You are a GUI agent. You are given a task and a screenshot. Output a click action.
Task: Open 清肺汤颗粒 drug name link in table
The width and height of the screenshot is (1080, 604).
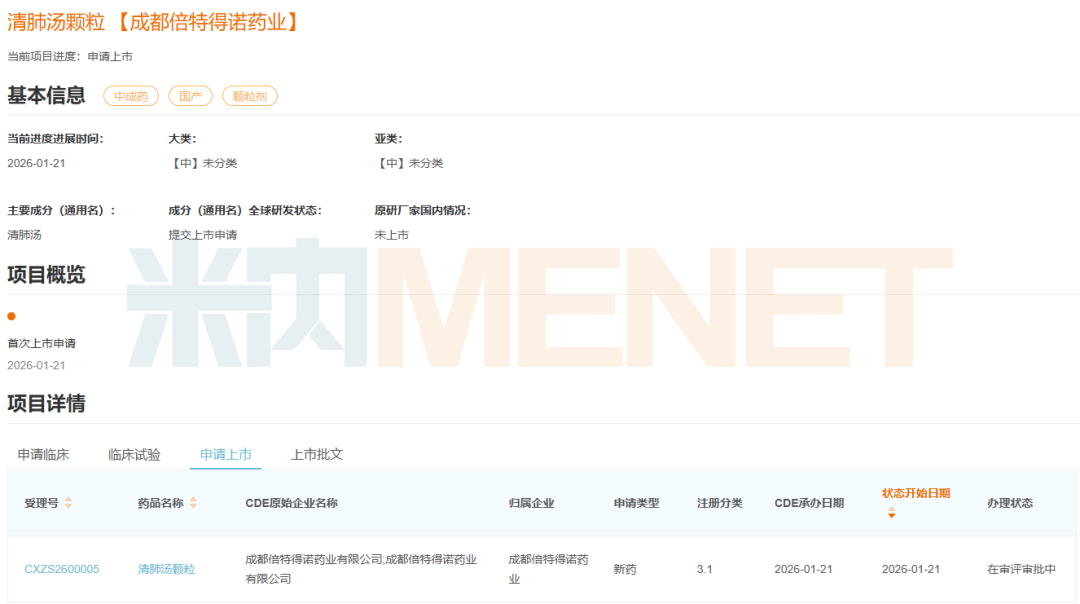tap(166, 569)
